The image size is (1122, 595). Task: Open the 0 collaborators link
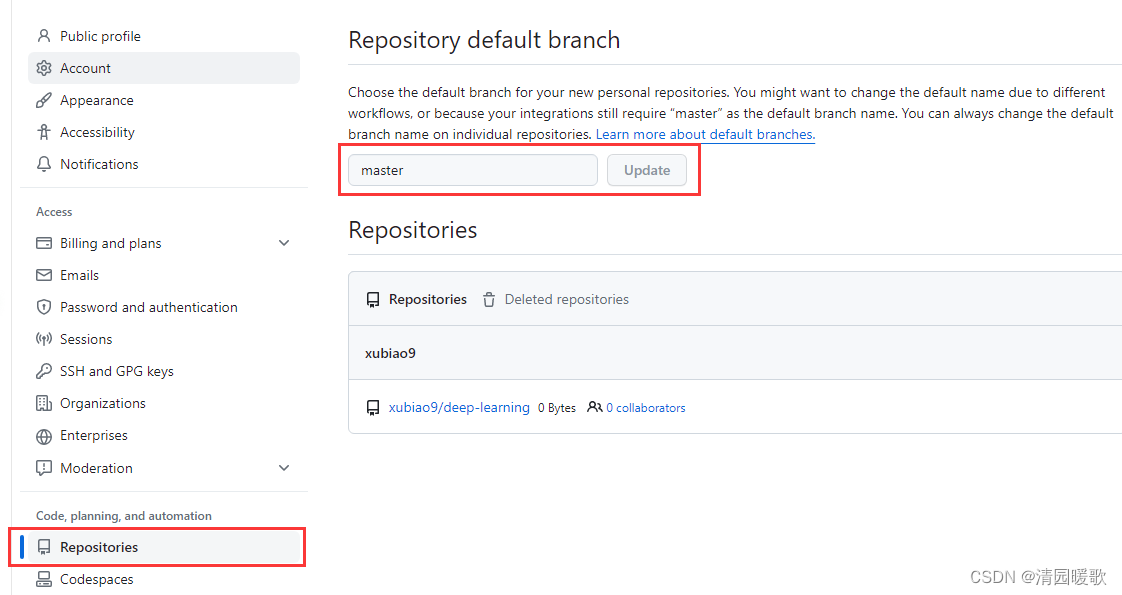click(645, 408)
